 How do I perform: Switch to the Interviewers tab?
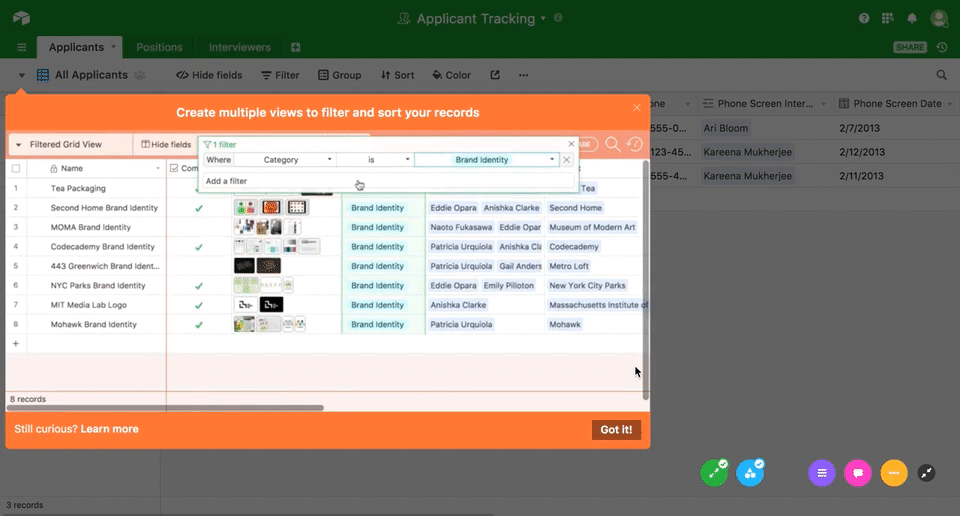(239, 47)
